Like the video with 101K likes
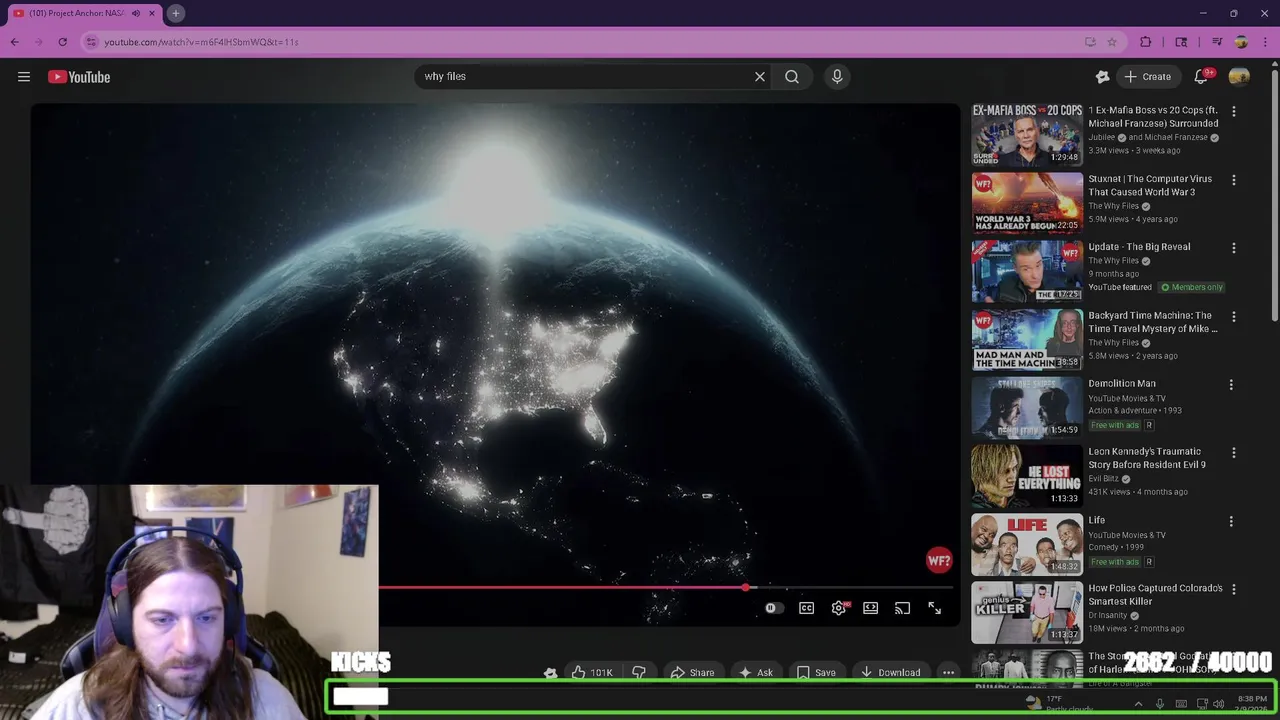This screenshot has height=720, width=1280. 592,673
